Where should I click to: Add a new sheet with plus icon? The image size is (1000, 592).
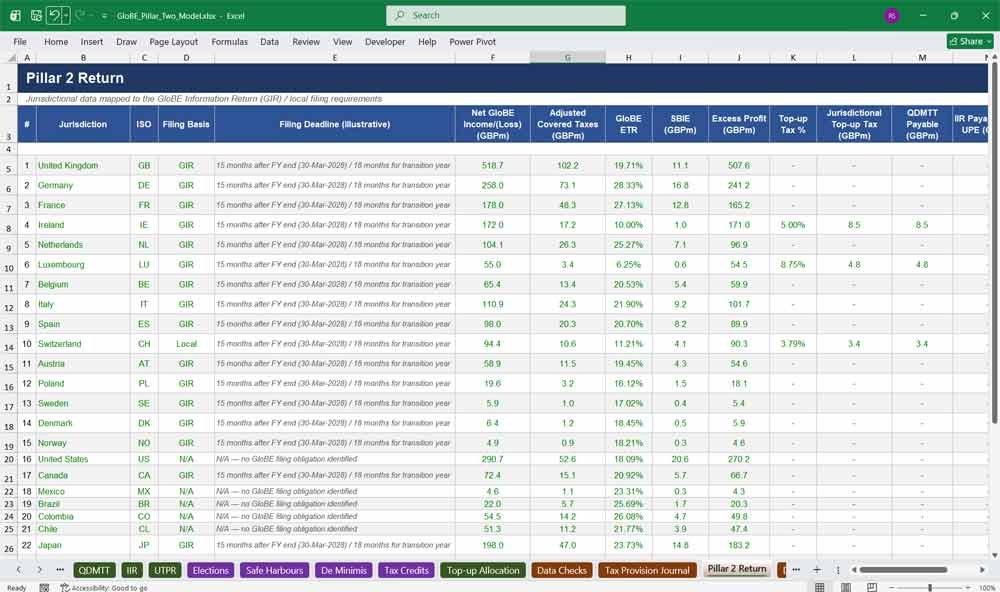click(817, 570)
